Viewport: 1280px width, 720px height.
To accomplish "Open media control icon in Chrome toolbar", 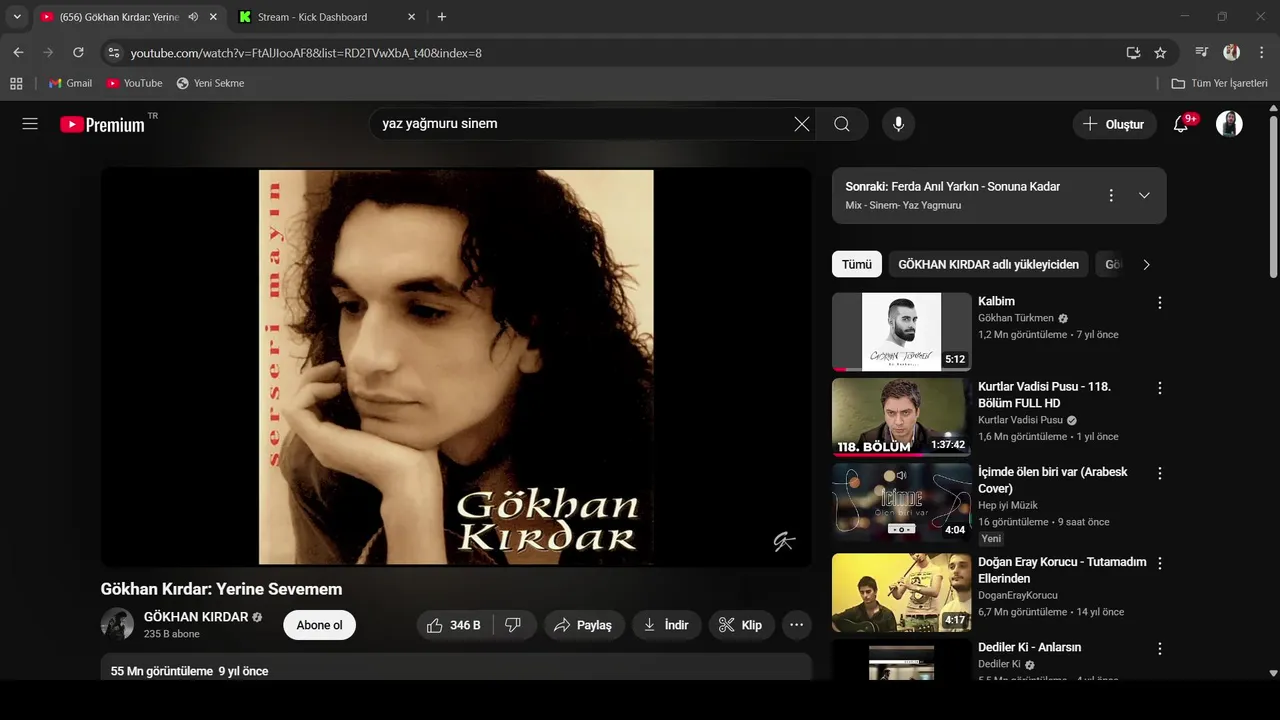I will 1202,52.
